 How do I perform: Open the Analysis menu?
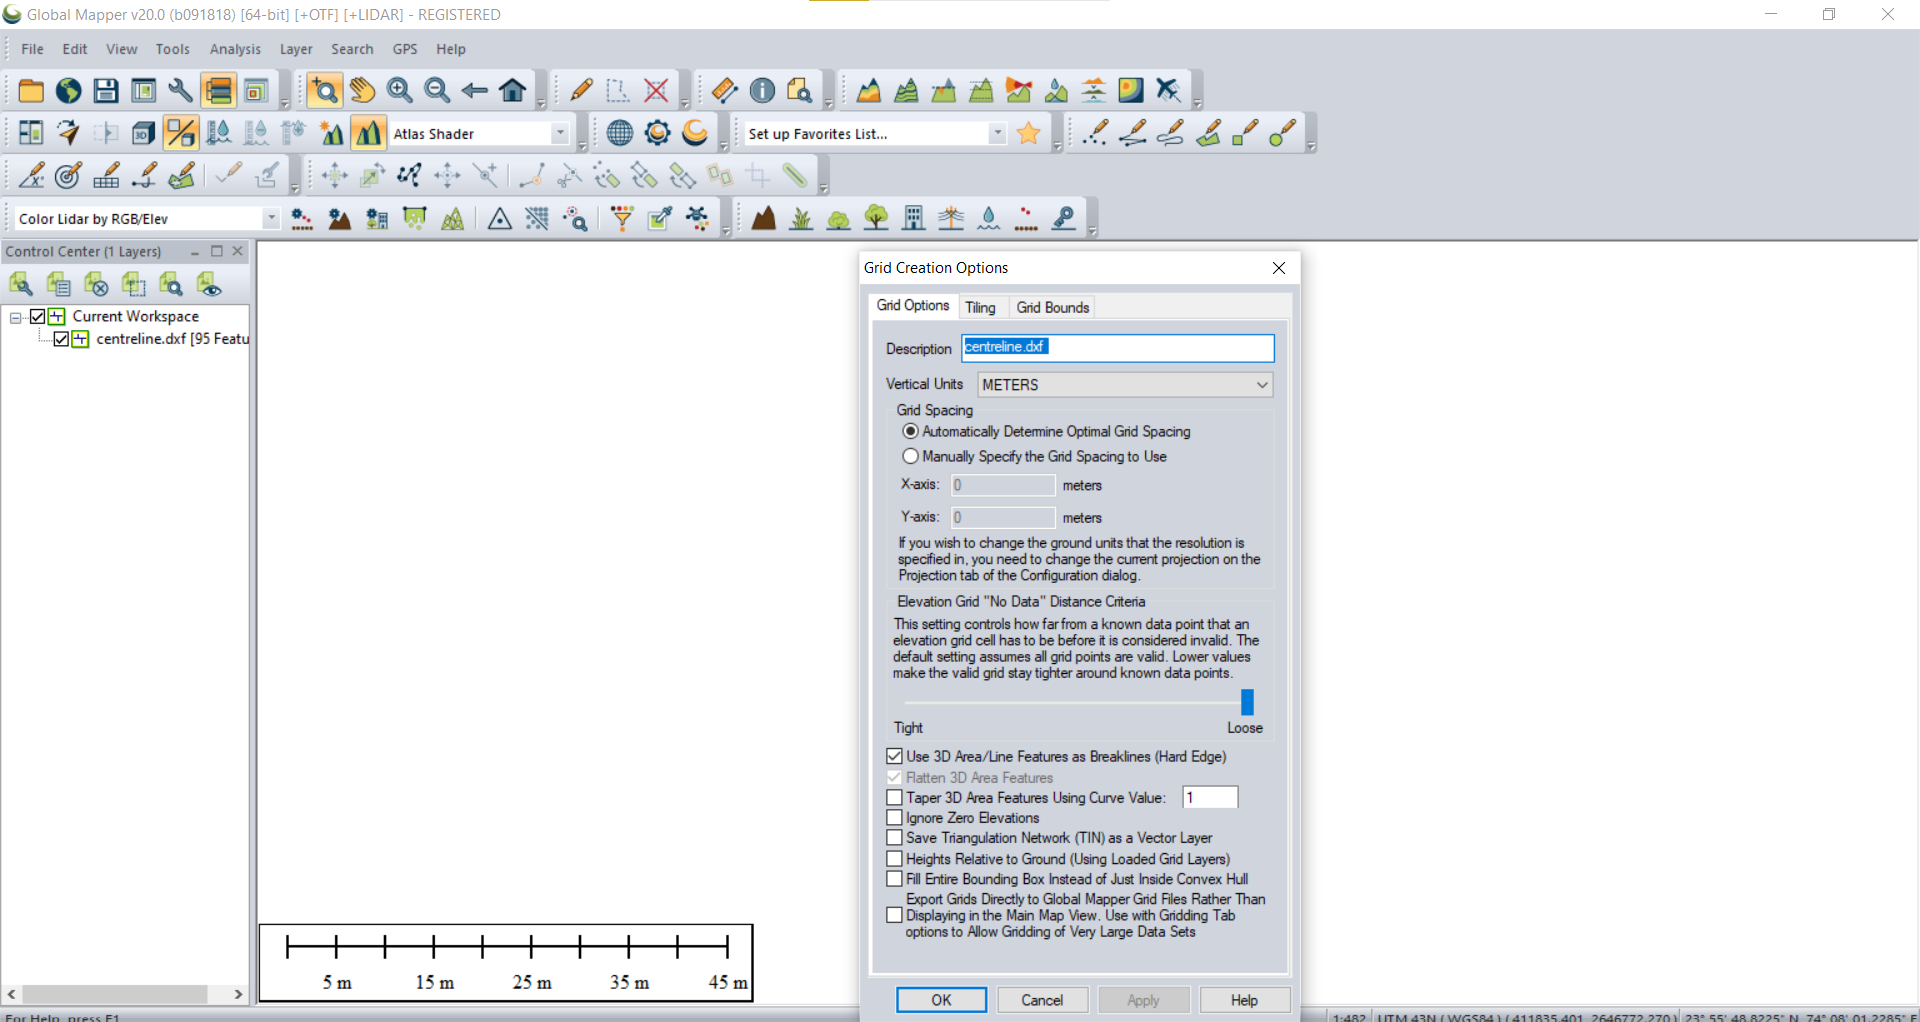coord(235,49)
